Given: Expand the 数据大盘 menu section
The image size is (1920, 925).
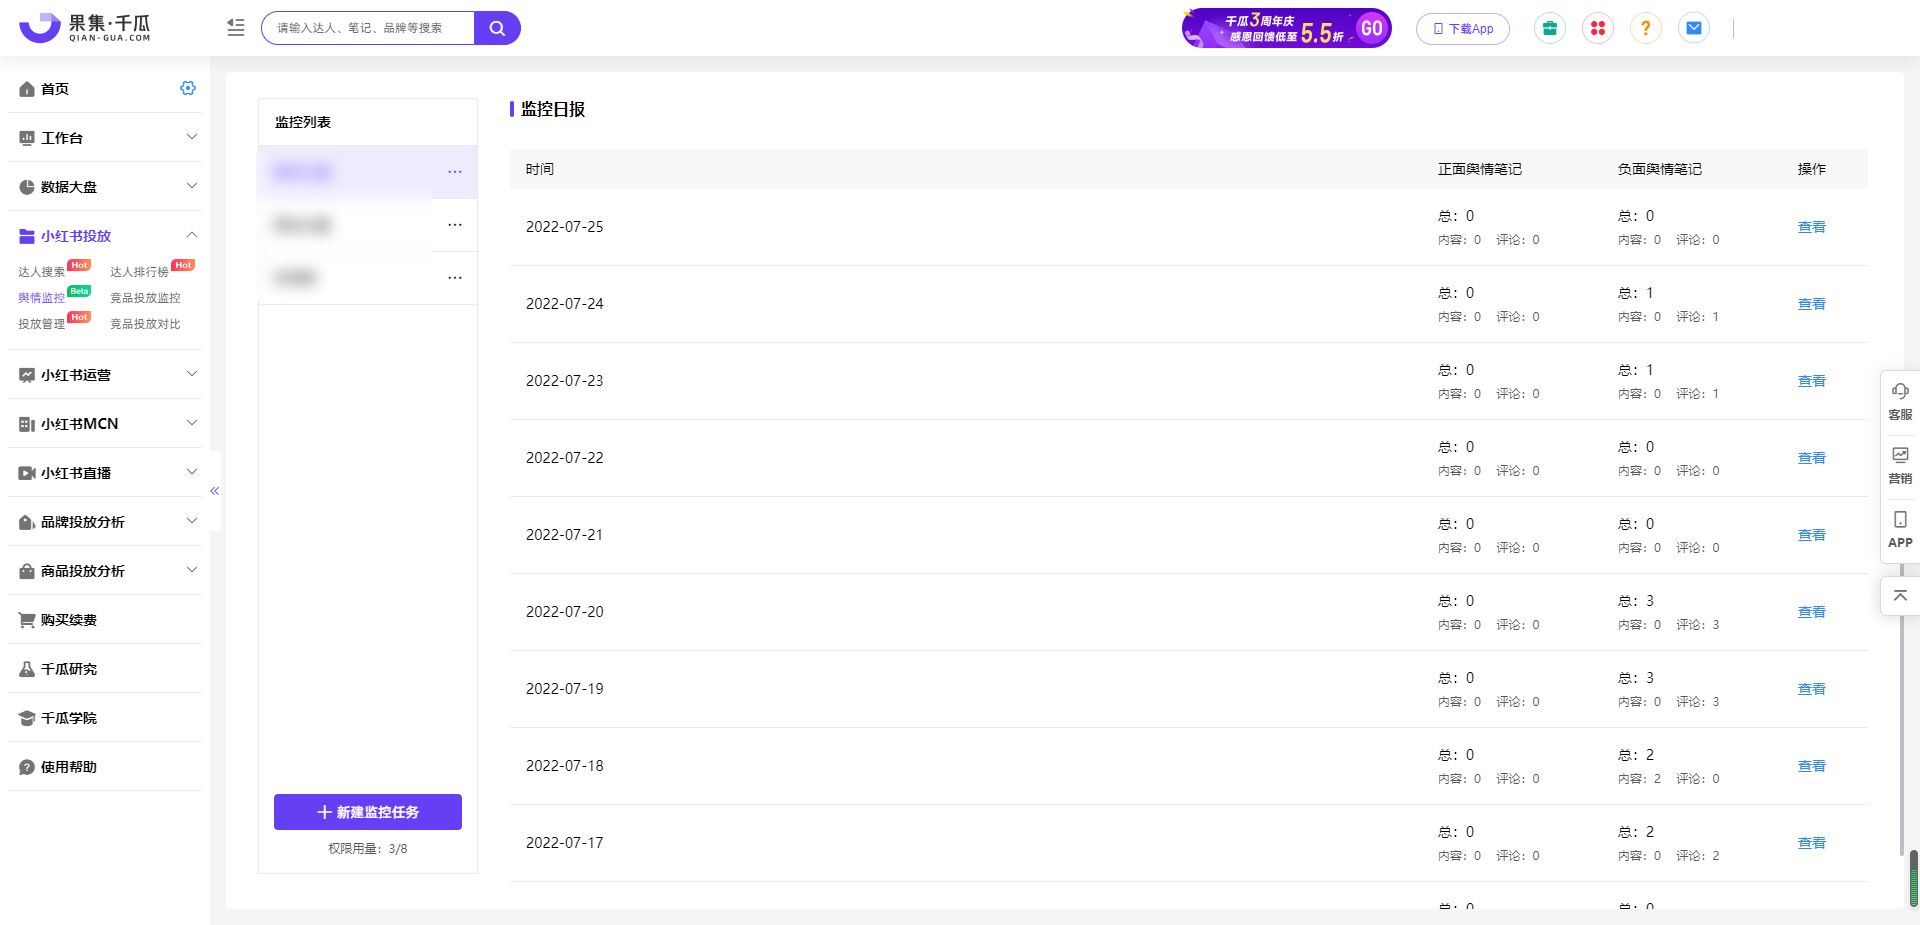Looking at the screenshot, I should [x=105, y=186].
